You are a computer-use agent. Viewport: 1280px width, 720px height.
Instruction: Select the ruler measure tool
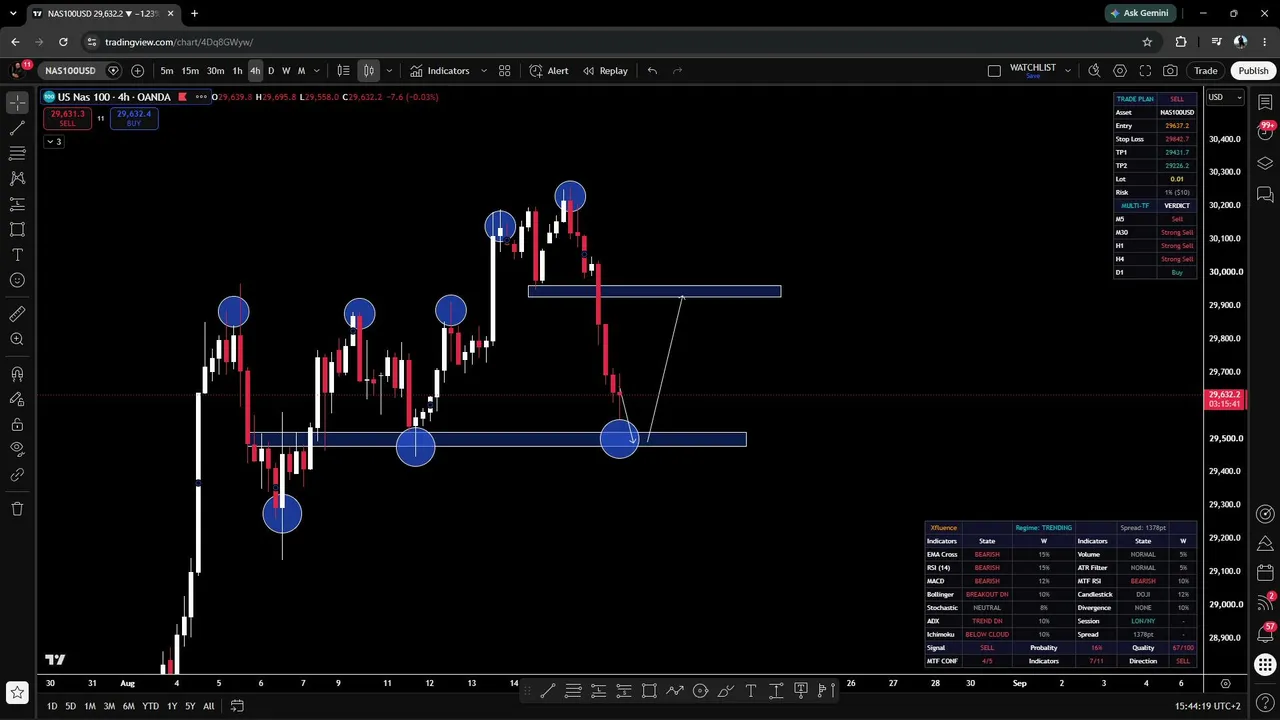click(x=17, y=314)
